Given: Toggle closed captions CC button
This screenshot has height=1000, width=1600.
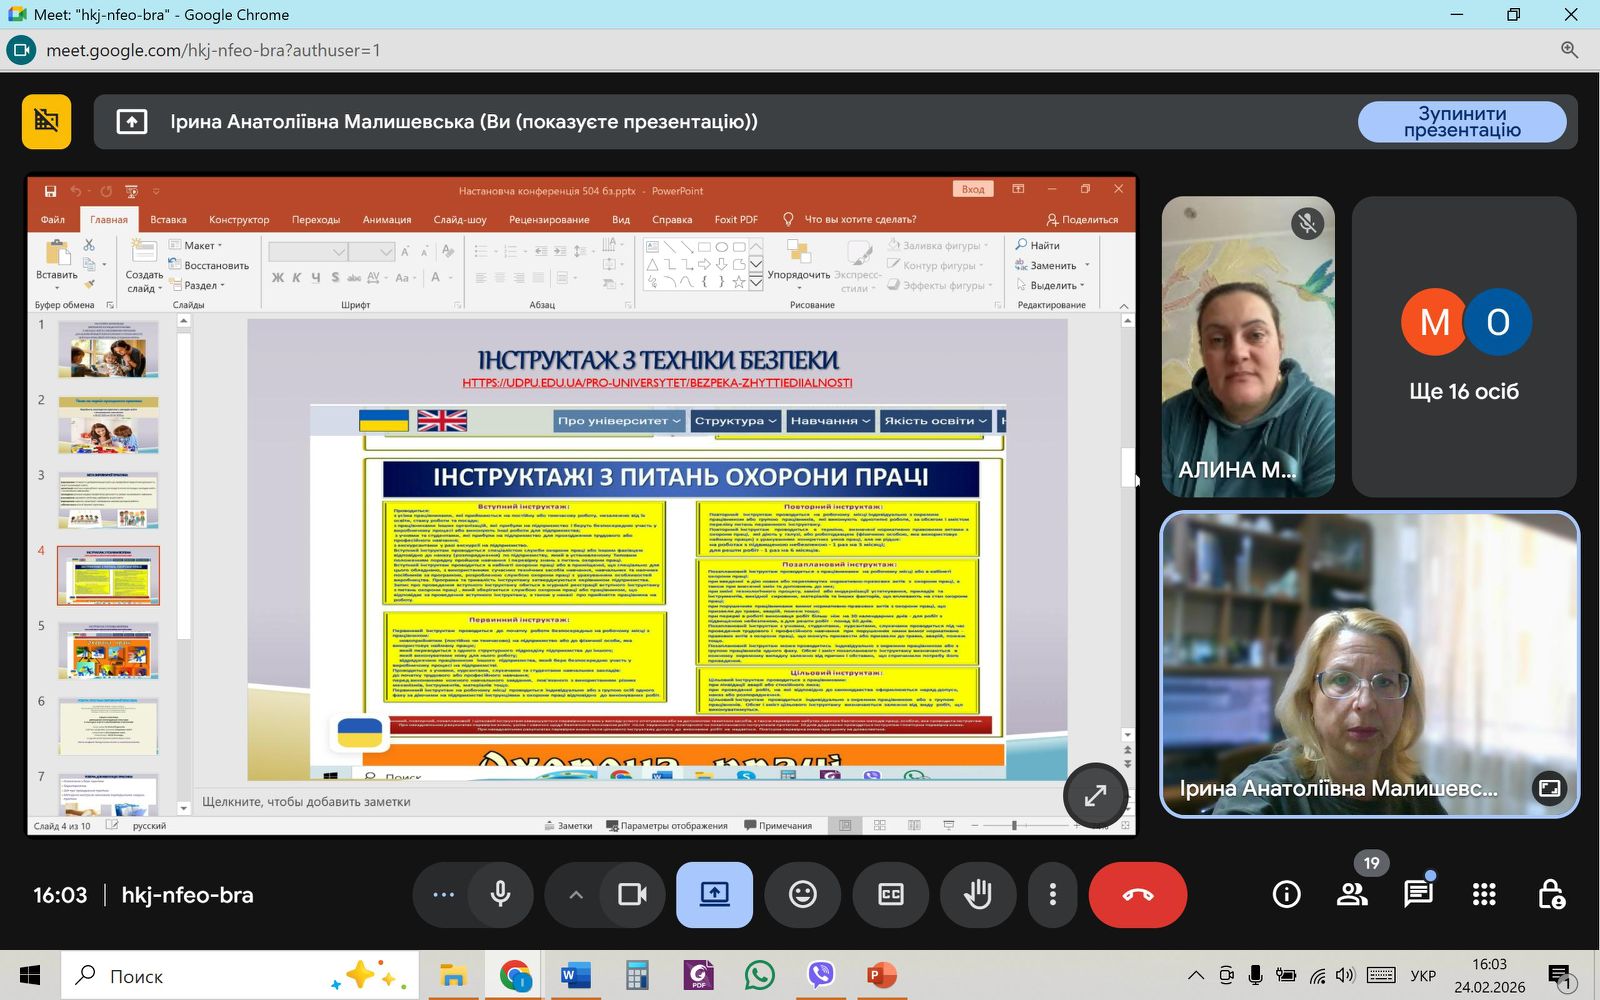Looking at the screenshot, I should click(x=890, y=895).
